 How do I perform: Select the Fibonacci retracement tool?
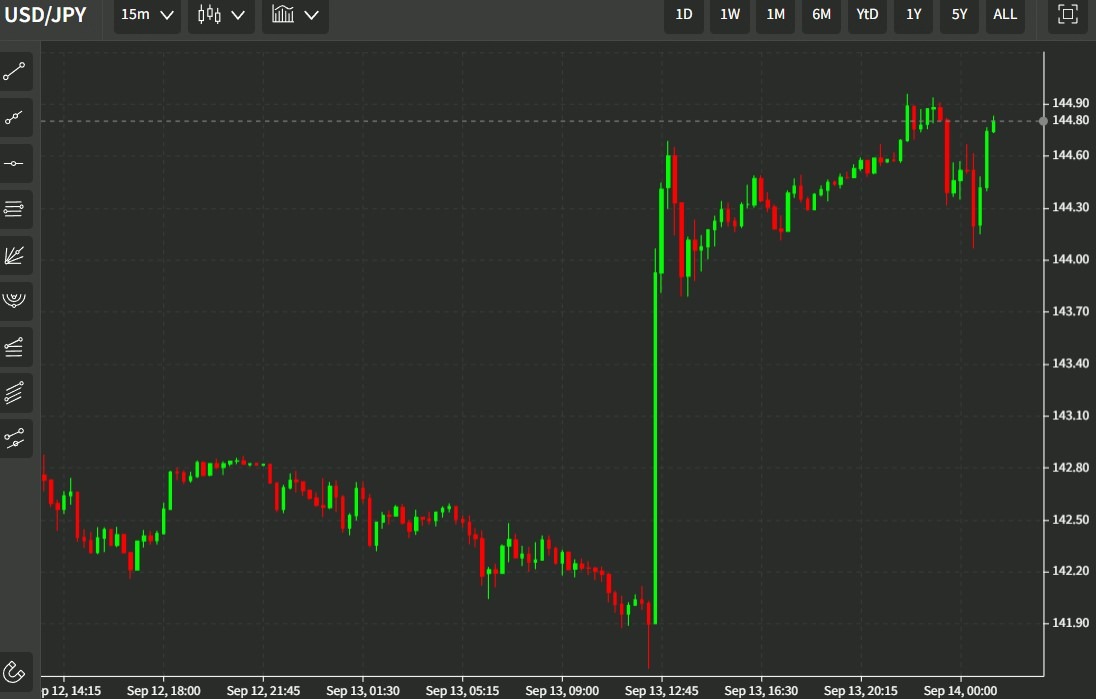point(15,347)
